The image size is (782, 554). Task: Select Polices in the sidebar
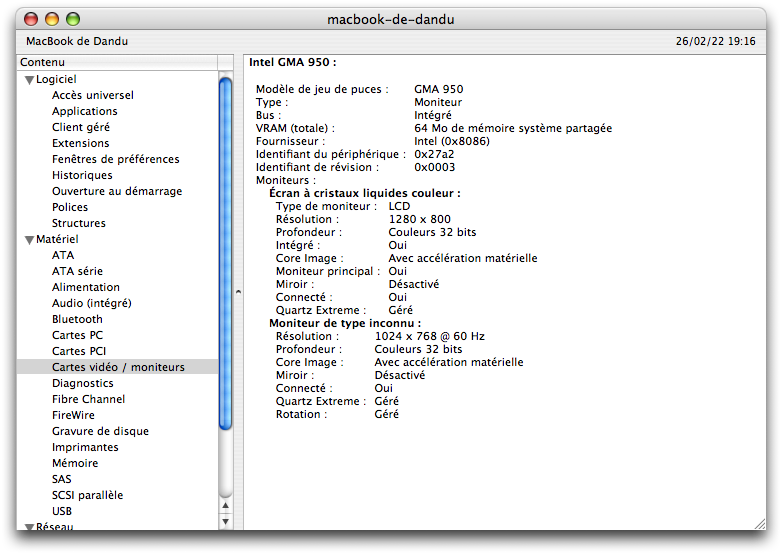coord(70,207)
